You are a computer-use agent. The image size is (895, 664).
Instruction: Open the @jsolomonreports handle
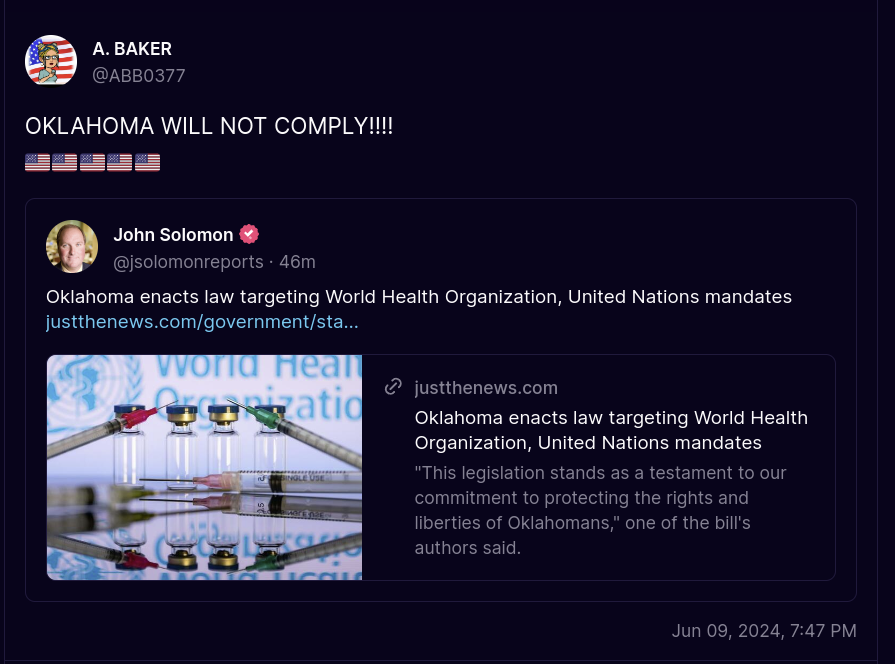click(x=188, y=262)
